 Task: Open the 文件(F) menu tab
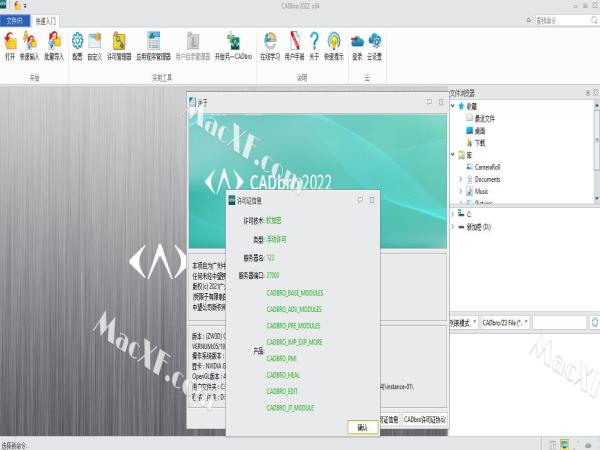click(15, 21)
